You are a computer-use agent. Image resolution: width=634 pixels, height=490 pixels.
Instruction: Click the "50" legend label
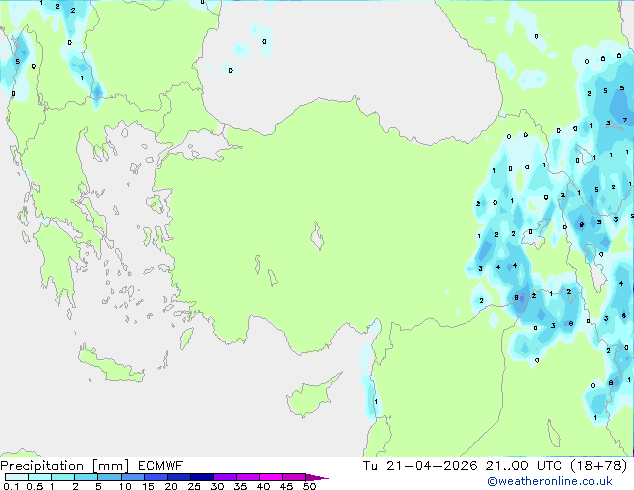(x=309, y=486)
